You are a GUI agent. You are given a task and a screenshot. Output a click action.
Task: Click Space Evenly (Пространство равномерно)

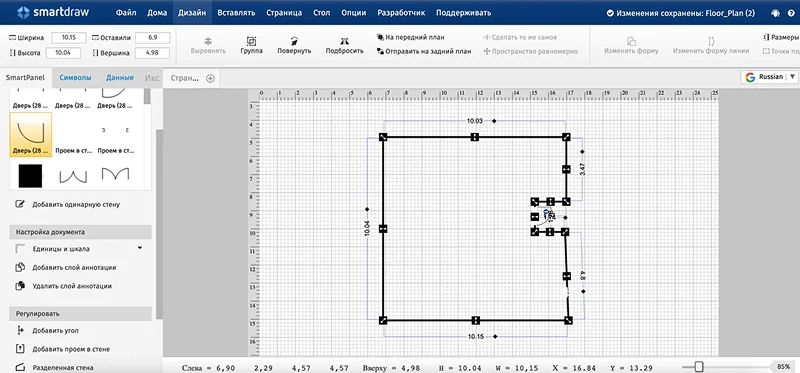(x=531, y=51)
